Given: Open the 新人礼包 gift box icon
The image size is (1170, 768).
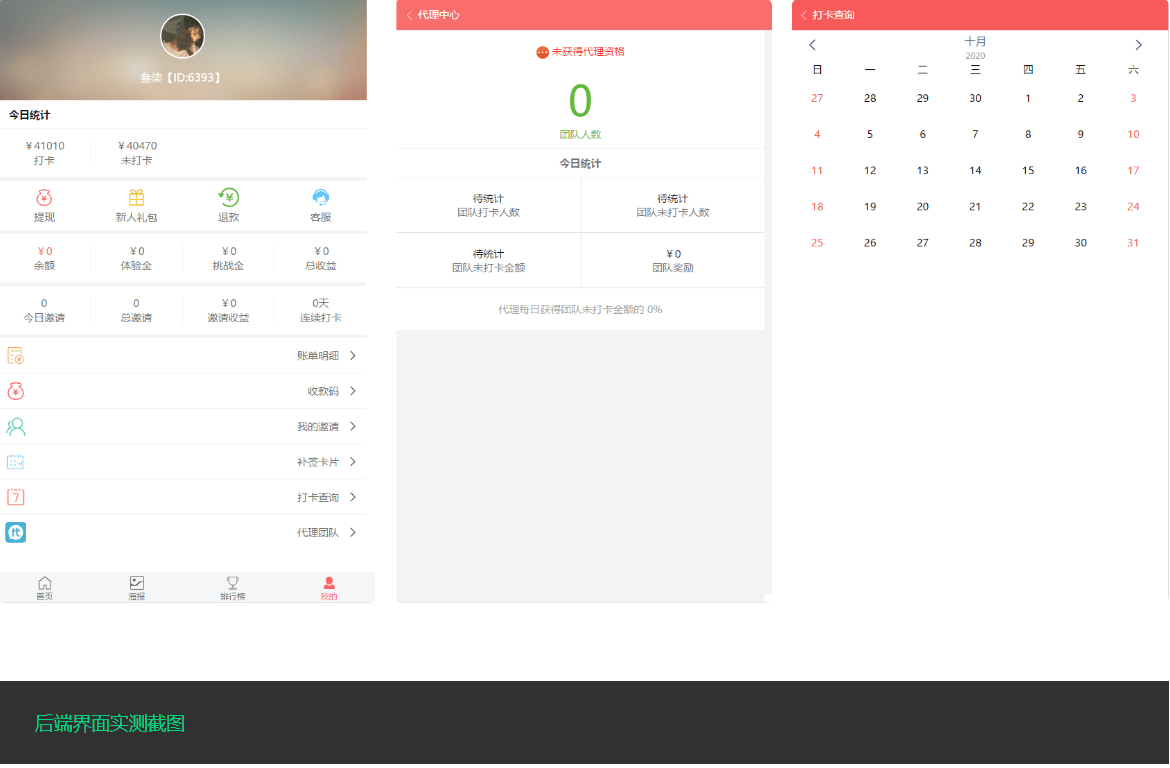Looking at the screenshot, I should click(136, 198).
